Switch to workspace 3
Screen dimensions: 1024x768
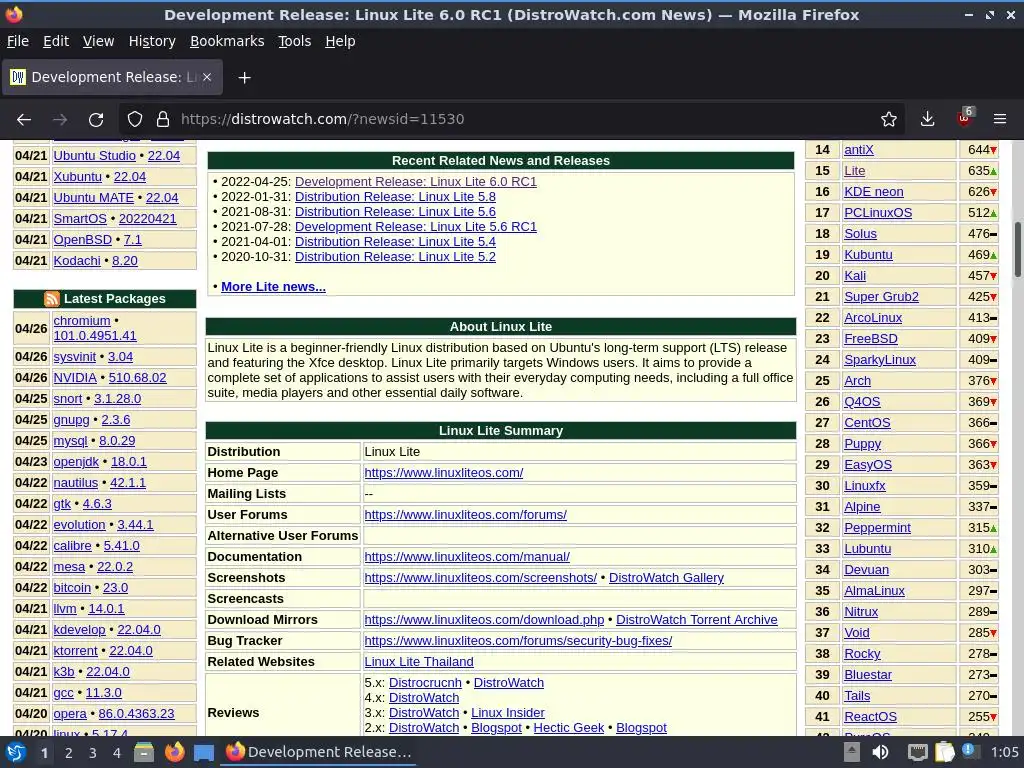93,753
